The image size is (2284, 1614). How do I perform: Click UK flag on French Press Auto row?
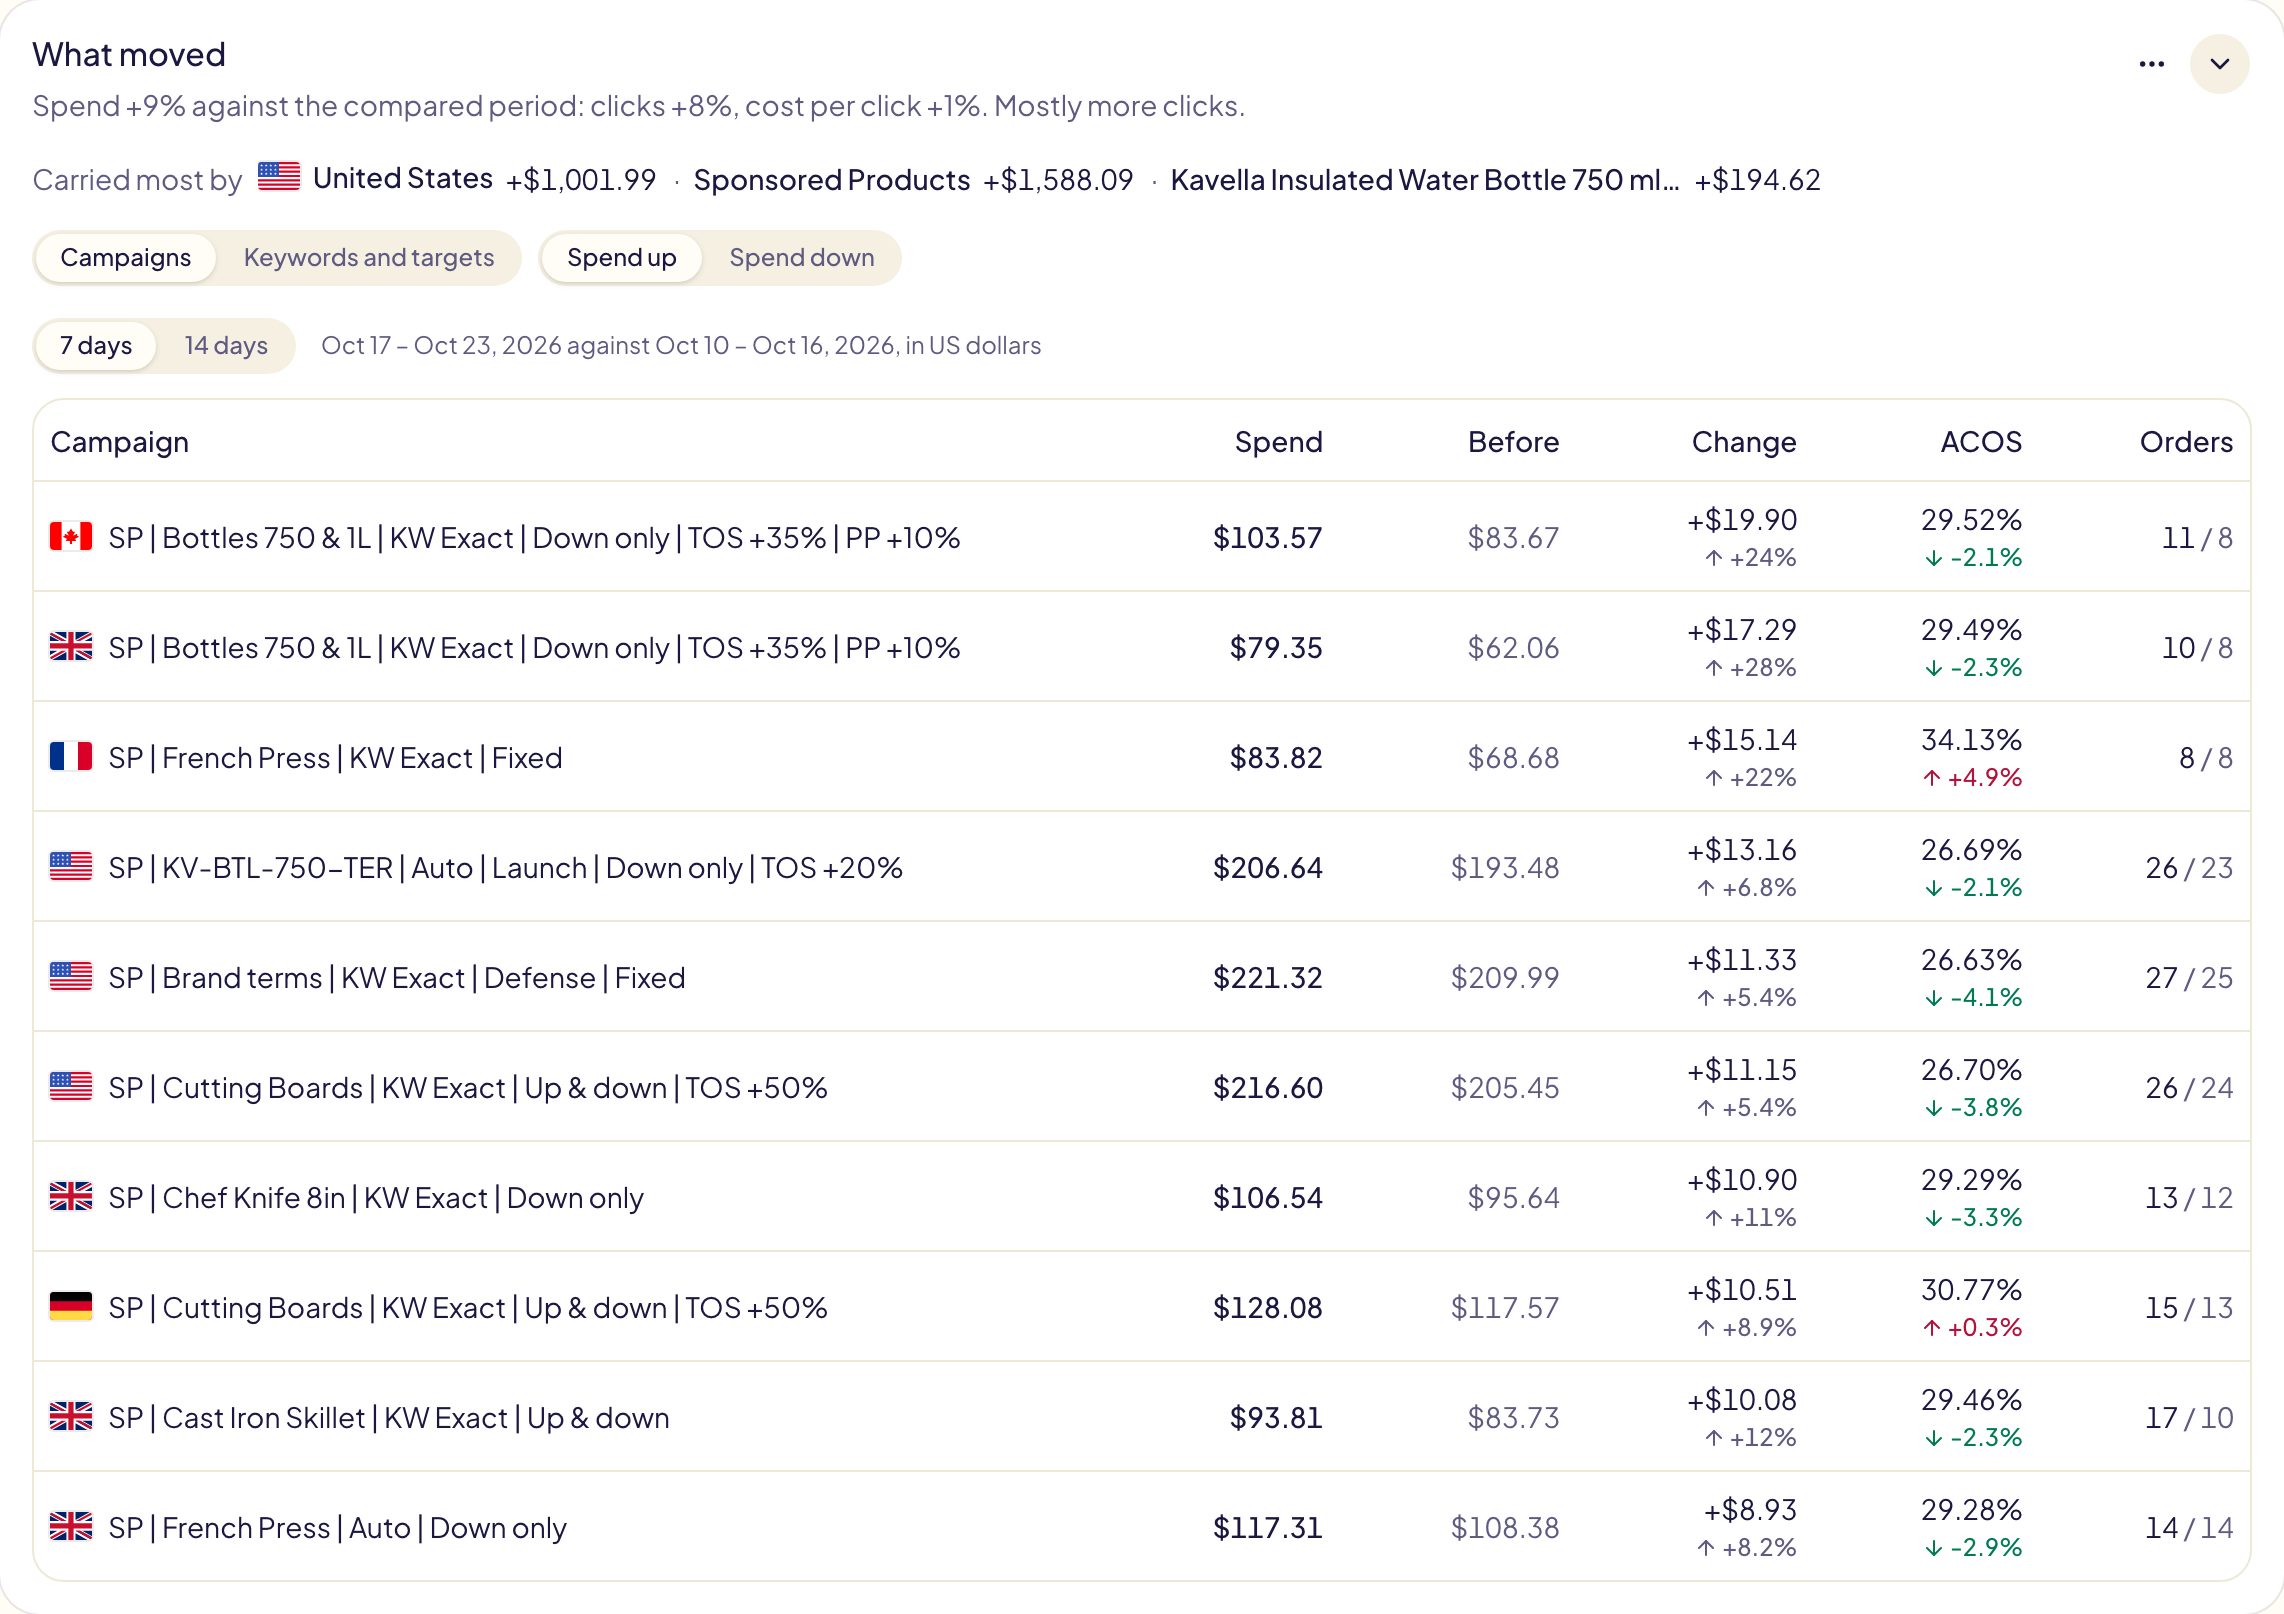[x=71, y=1527]
